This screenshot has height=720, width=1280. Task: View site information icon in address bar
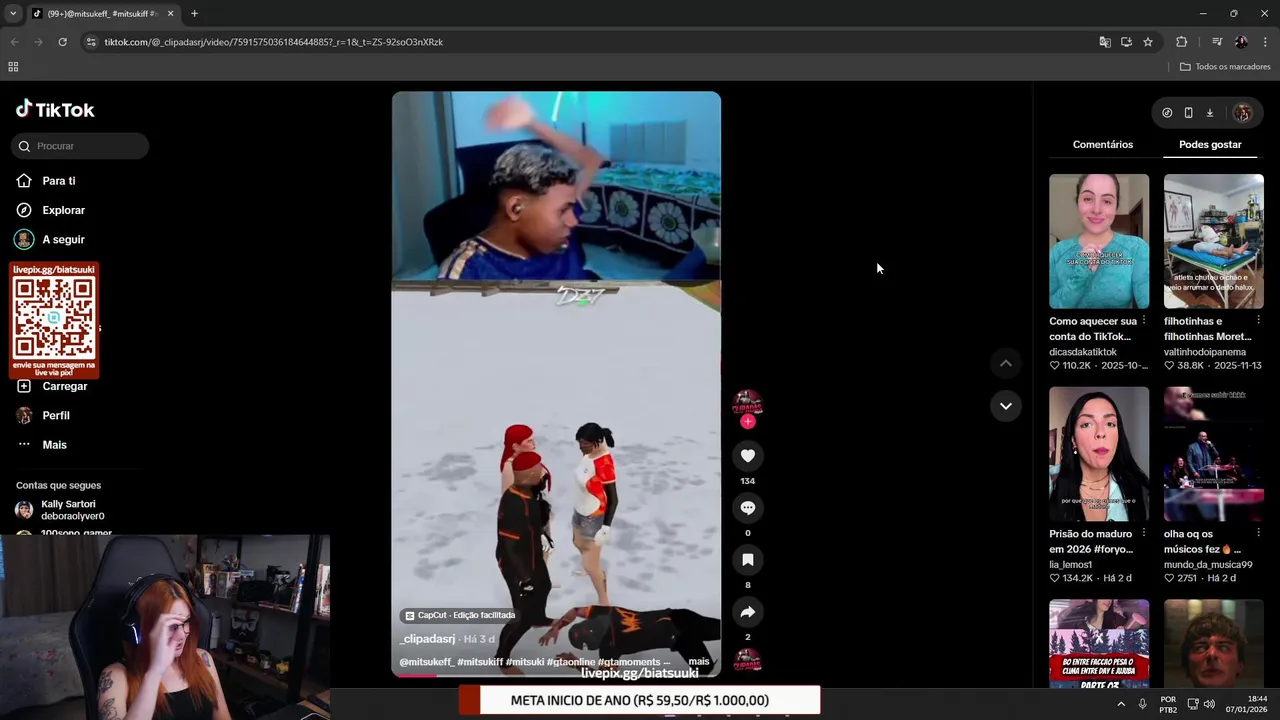91,42
